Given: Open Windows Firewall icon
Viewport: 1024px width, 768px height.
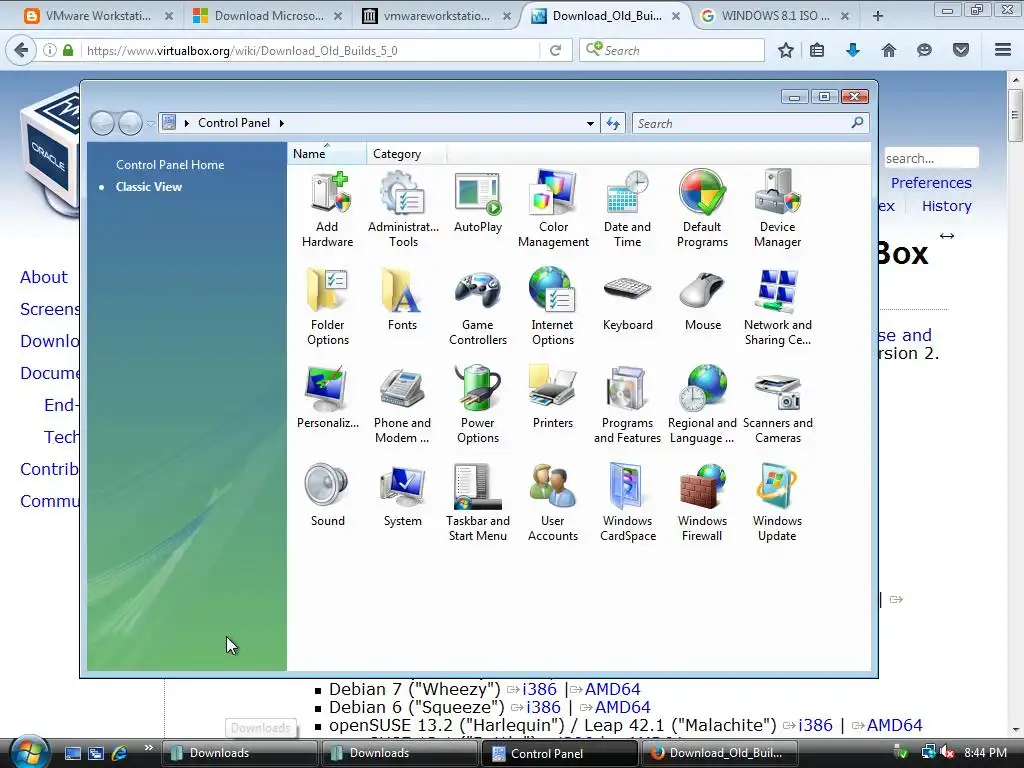Looking at the screenshot, I should coord(702,503).
